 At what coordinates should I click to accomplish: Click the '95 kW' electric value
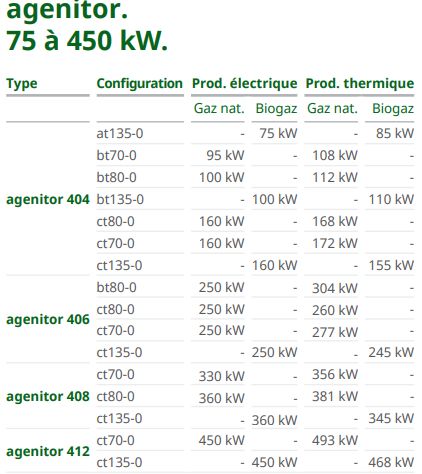point(225,156)
